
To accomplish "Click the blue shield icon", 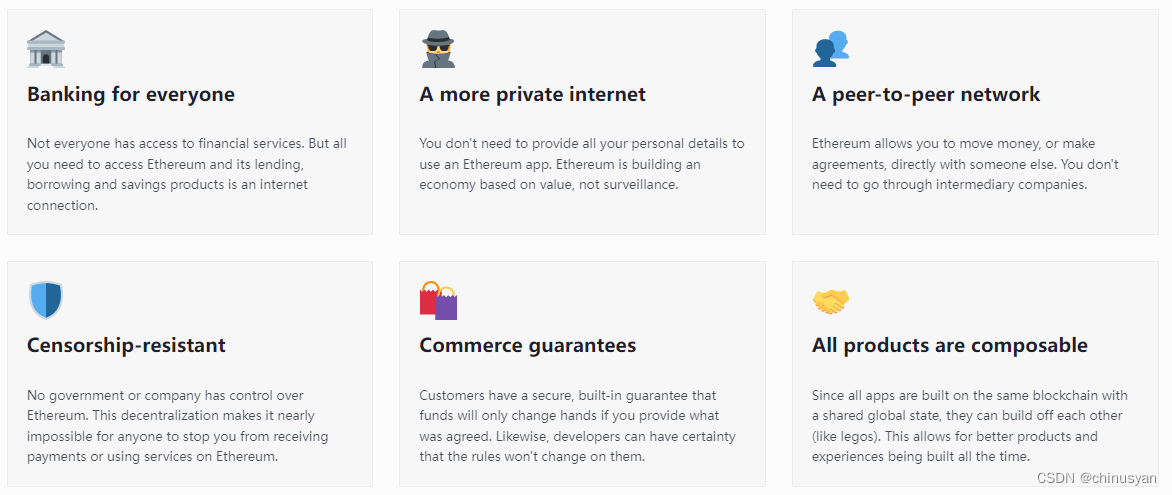I will click(46, 300).
